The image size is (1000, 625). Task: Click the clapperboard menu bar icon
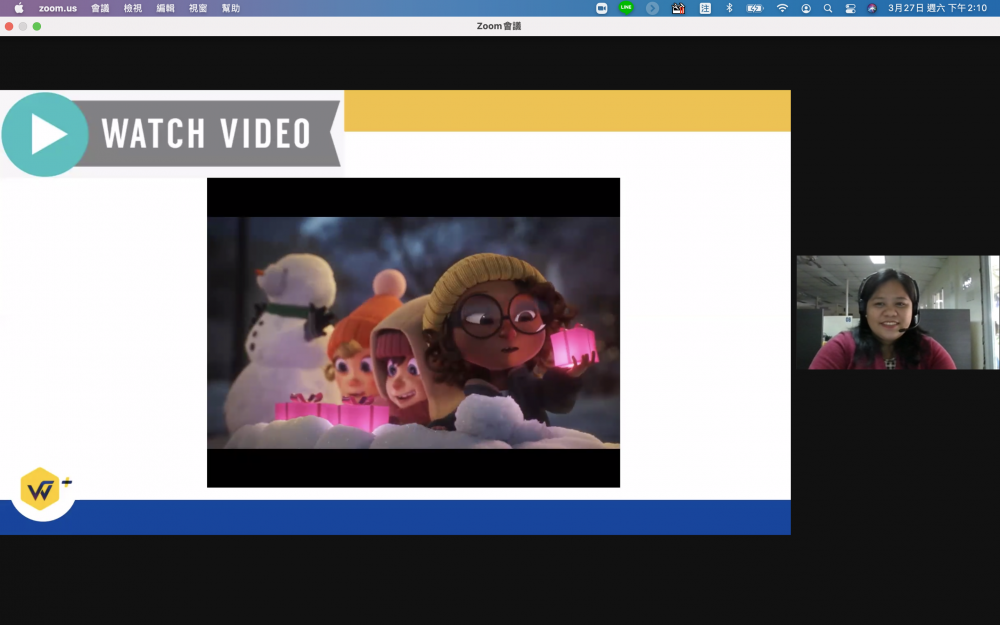tap(678, 8)
